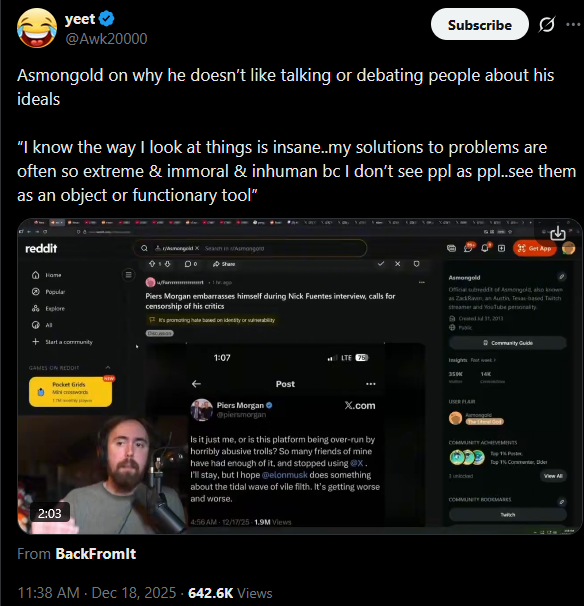Click the reddit logo in the video
Screen dimensions: 584x606
point(41,249)
